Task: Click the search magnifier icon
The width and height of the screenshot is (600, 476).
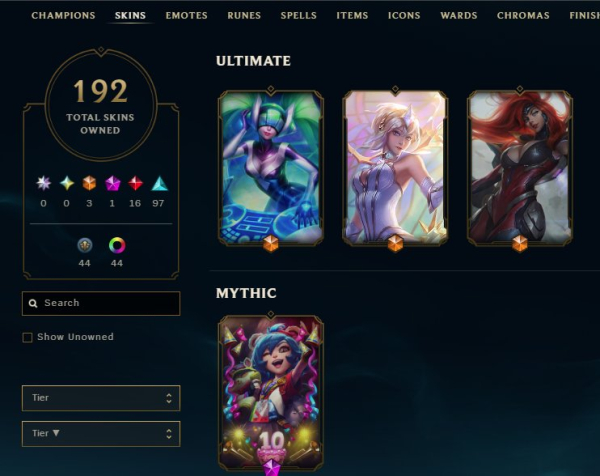Action: (x=33, y=303)
